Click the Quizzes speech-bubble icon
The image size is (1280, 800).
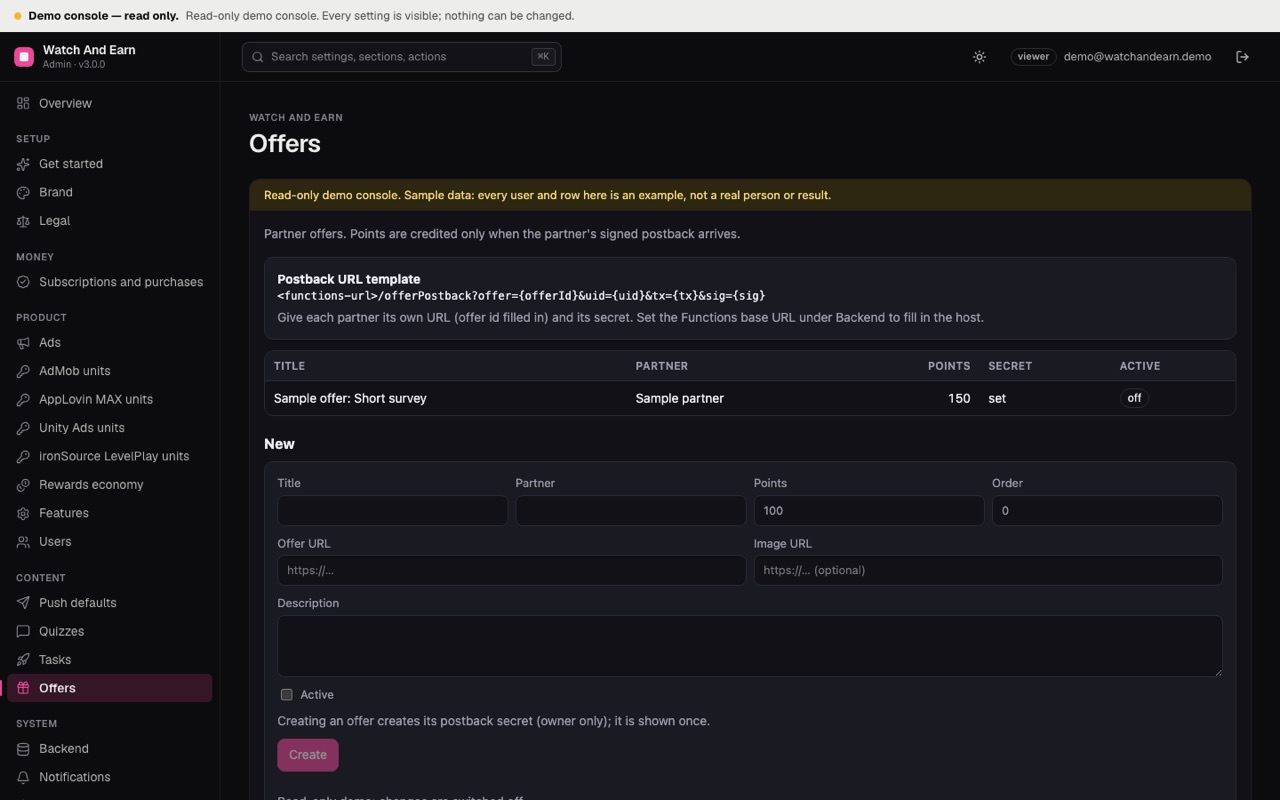(23, 631)
